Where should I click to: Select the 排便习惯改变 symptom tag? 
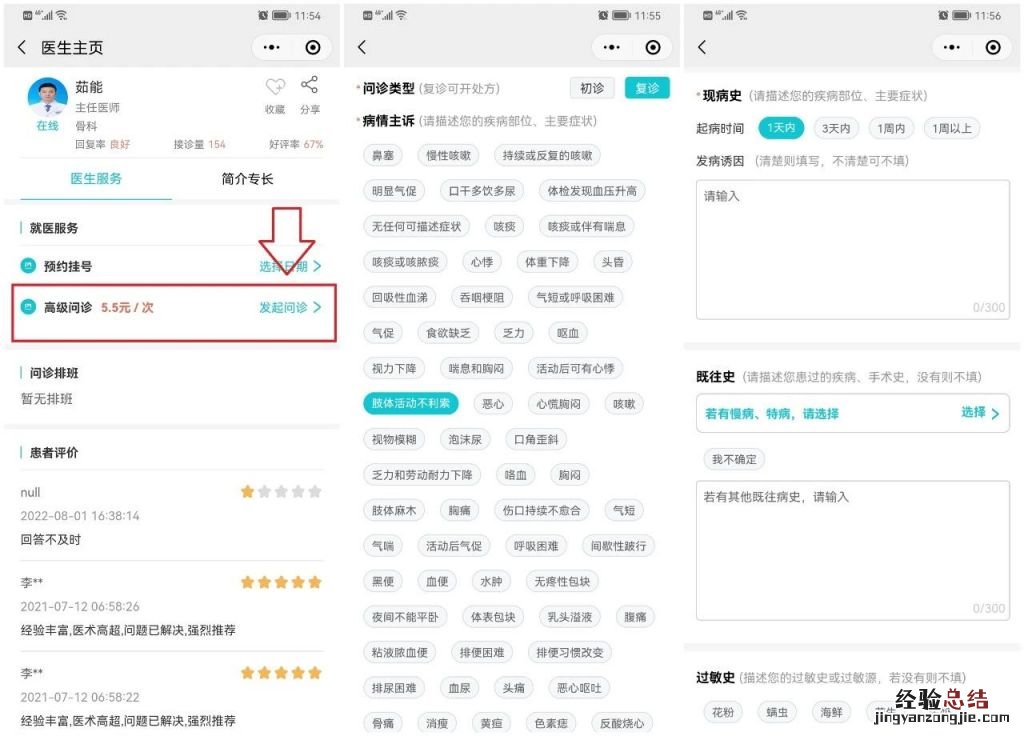coord(569,652)
